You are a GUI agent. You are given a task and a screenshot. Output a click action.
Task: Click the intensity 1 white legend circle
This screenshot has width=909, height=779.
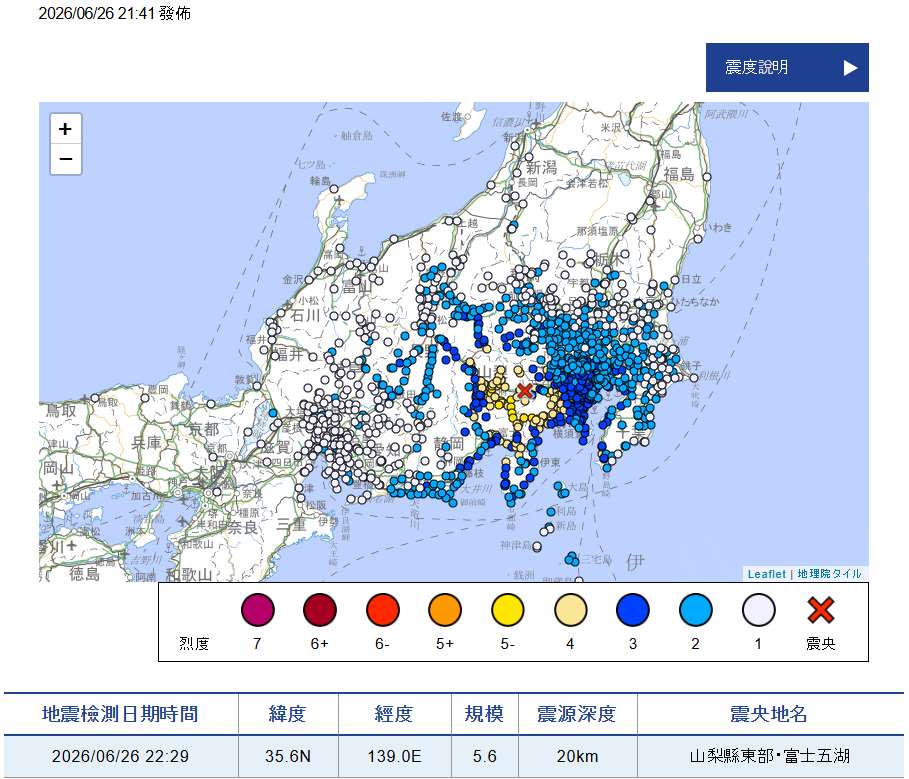[x=758, y=610]
